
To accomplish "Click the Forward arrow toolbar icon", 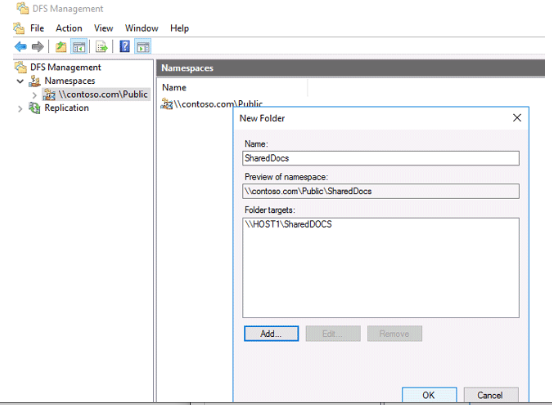I will tap(37, 46).
